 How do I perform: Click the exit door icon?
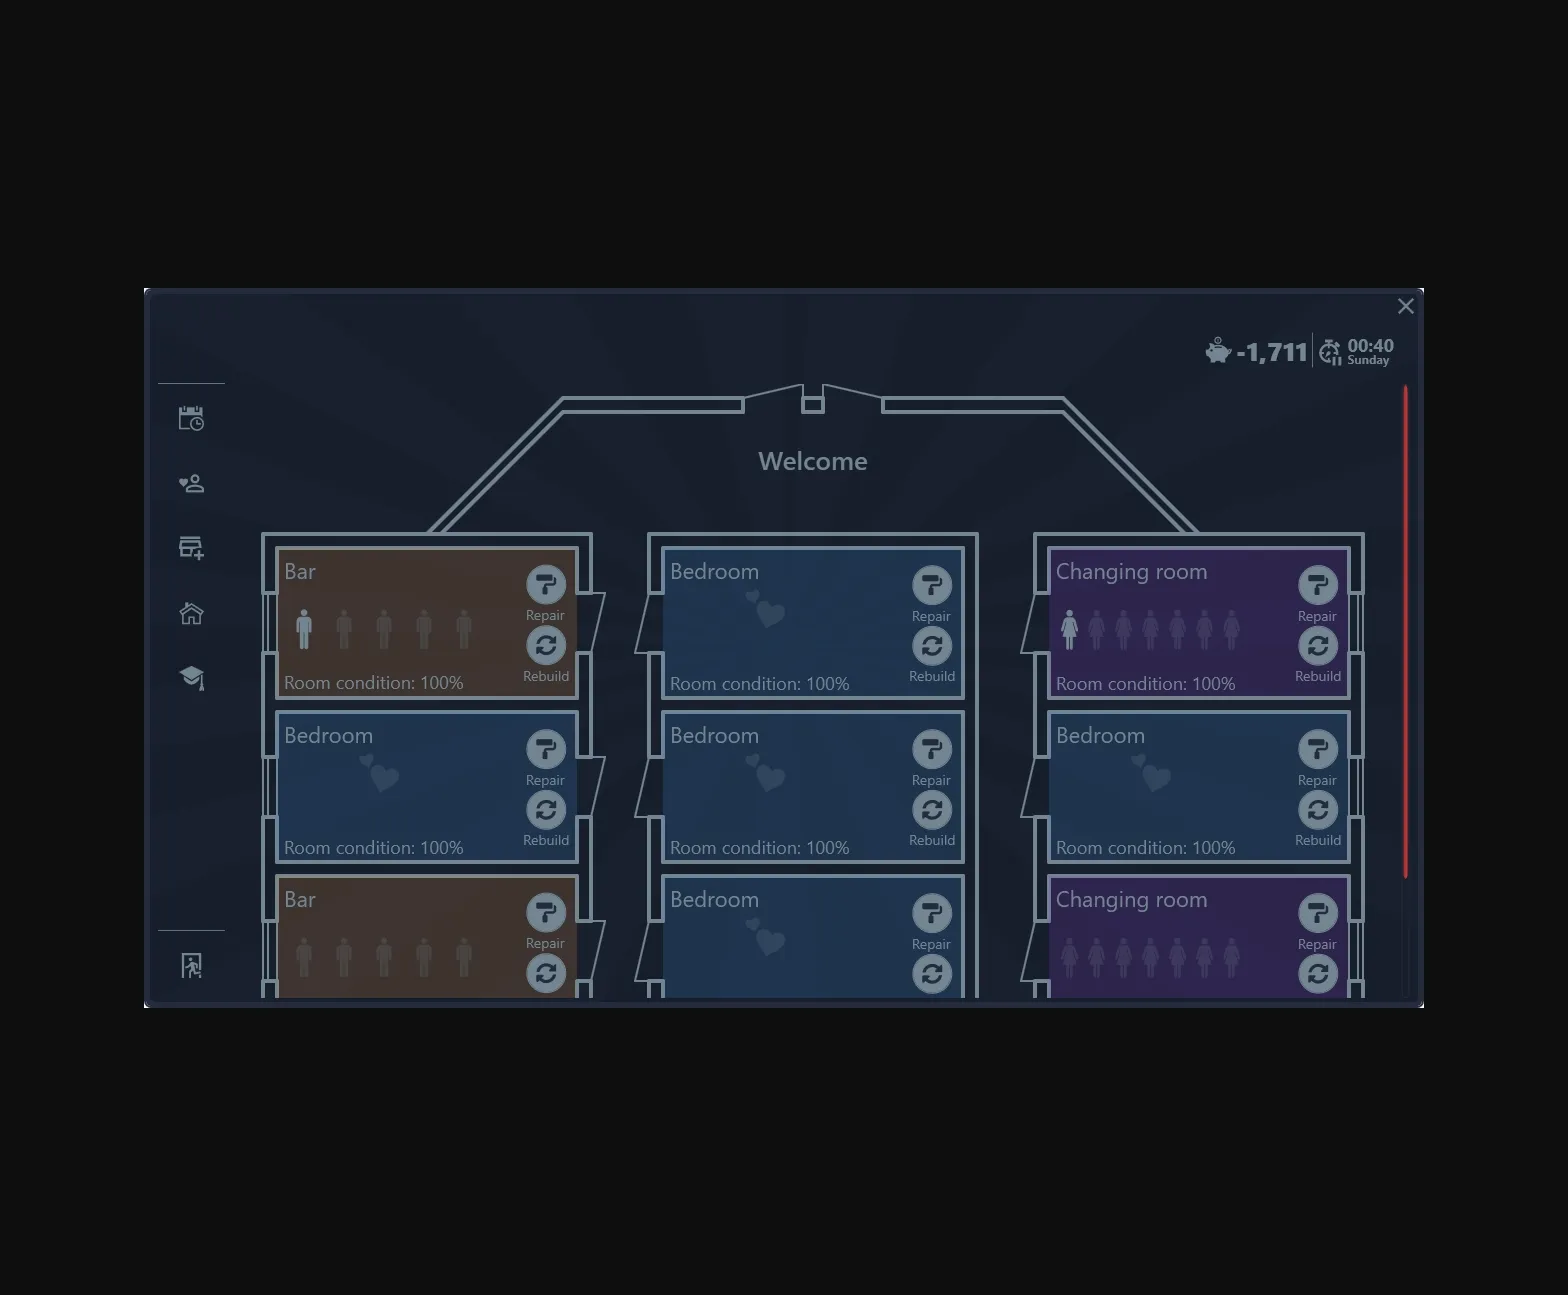click(191, 966)
